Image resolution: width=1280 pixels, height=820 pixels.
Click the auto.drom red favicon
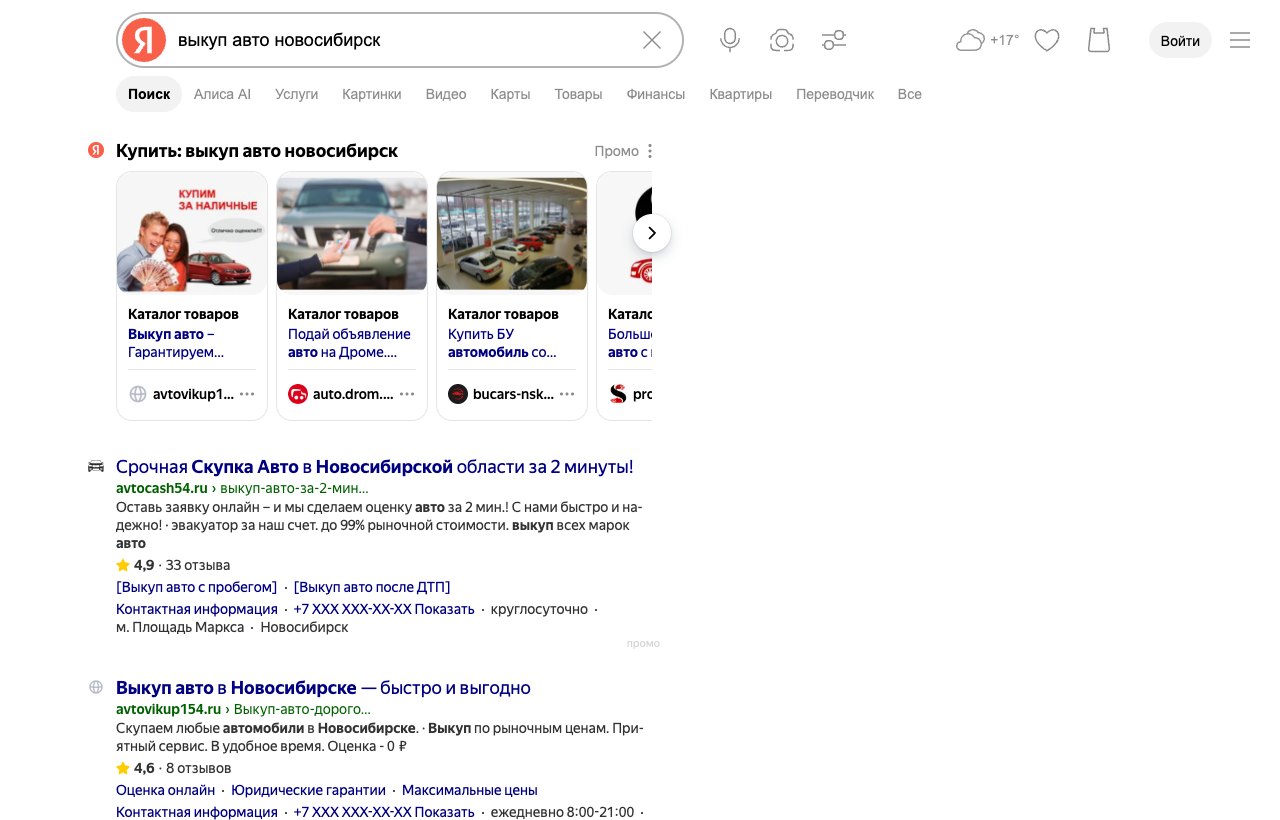tap(298, 394)
